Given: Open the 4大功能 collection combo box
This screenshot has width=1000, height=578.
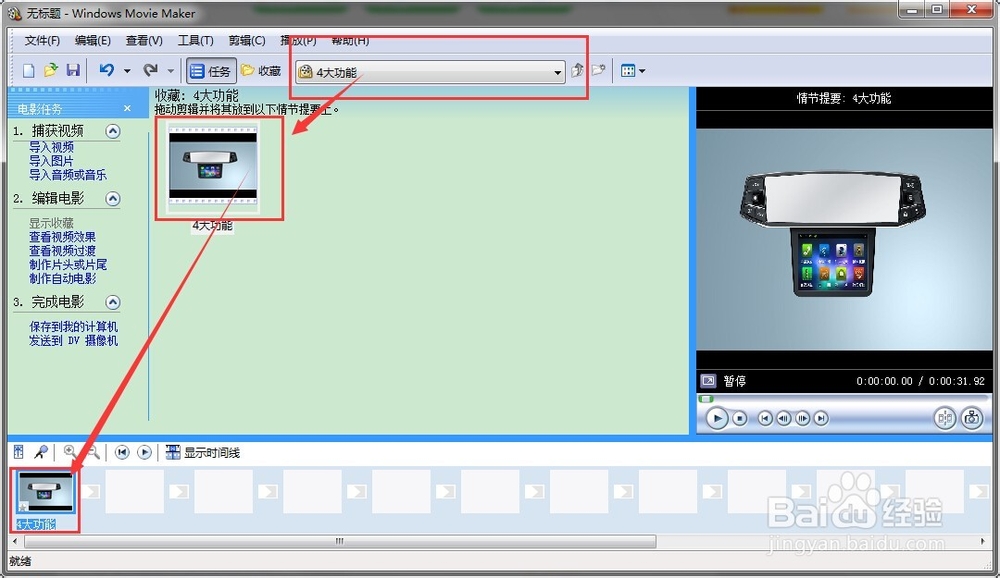Looking at the screenshot, I should 430,72.
